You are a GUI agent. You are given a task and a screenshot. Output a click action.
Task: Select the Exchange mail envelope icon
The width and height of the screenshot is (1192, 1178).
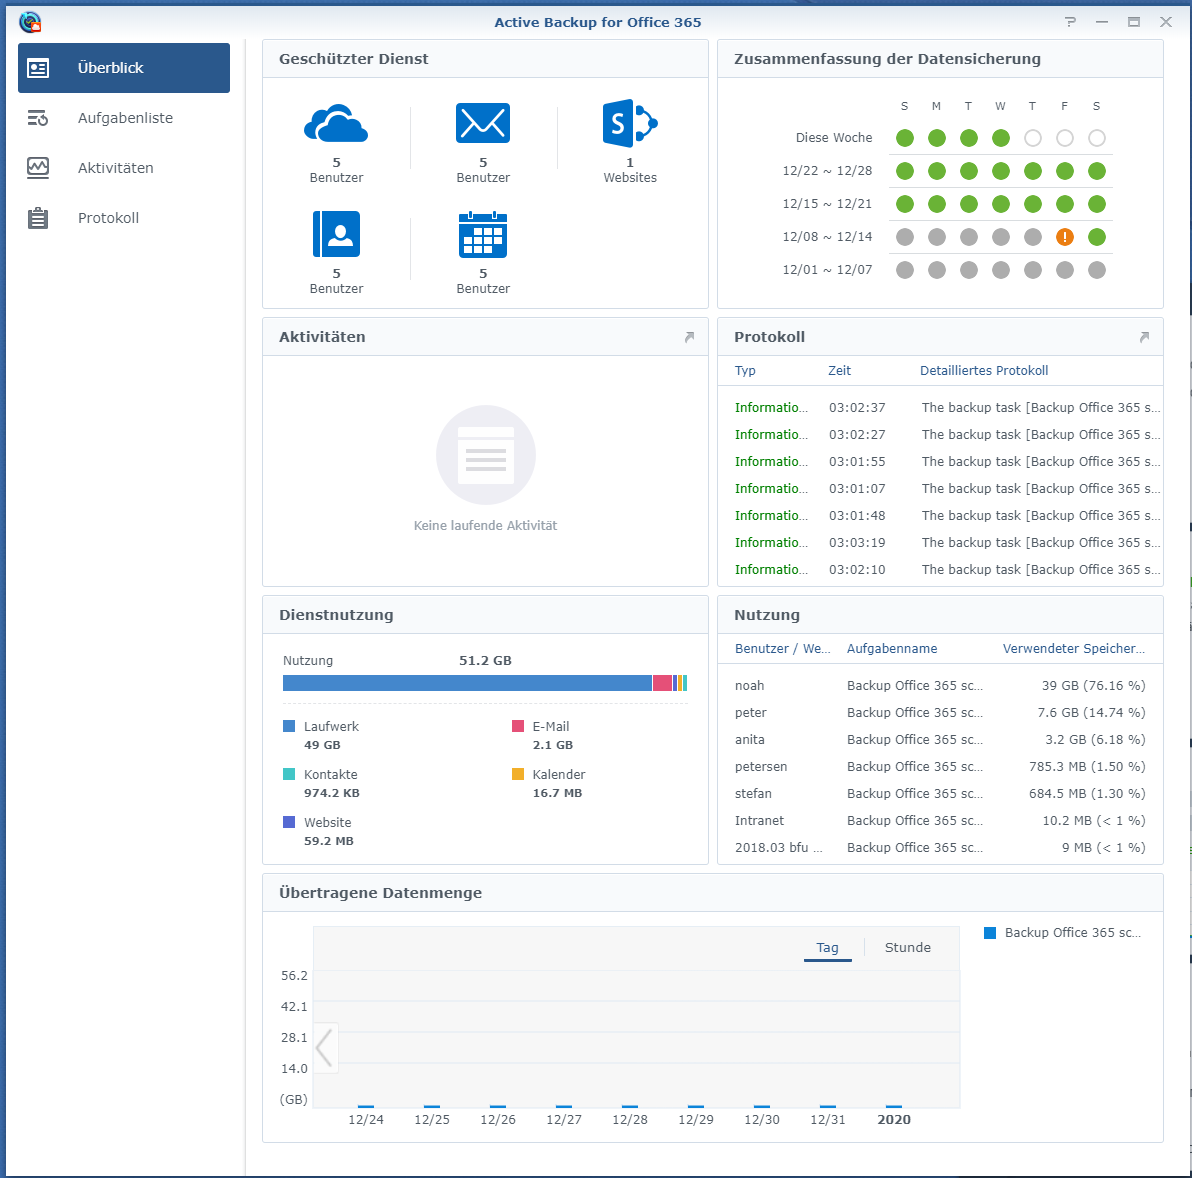tap(483, 123)
